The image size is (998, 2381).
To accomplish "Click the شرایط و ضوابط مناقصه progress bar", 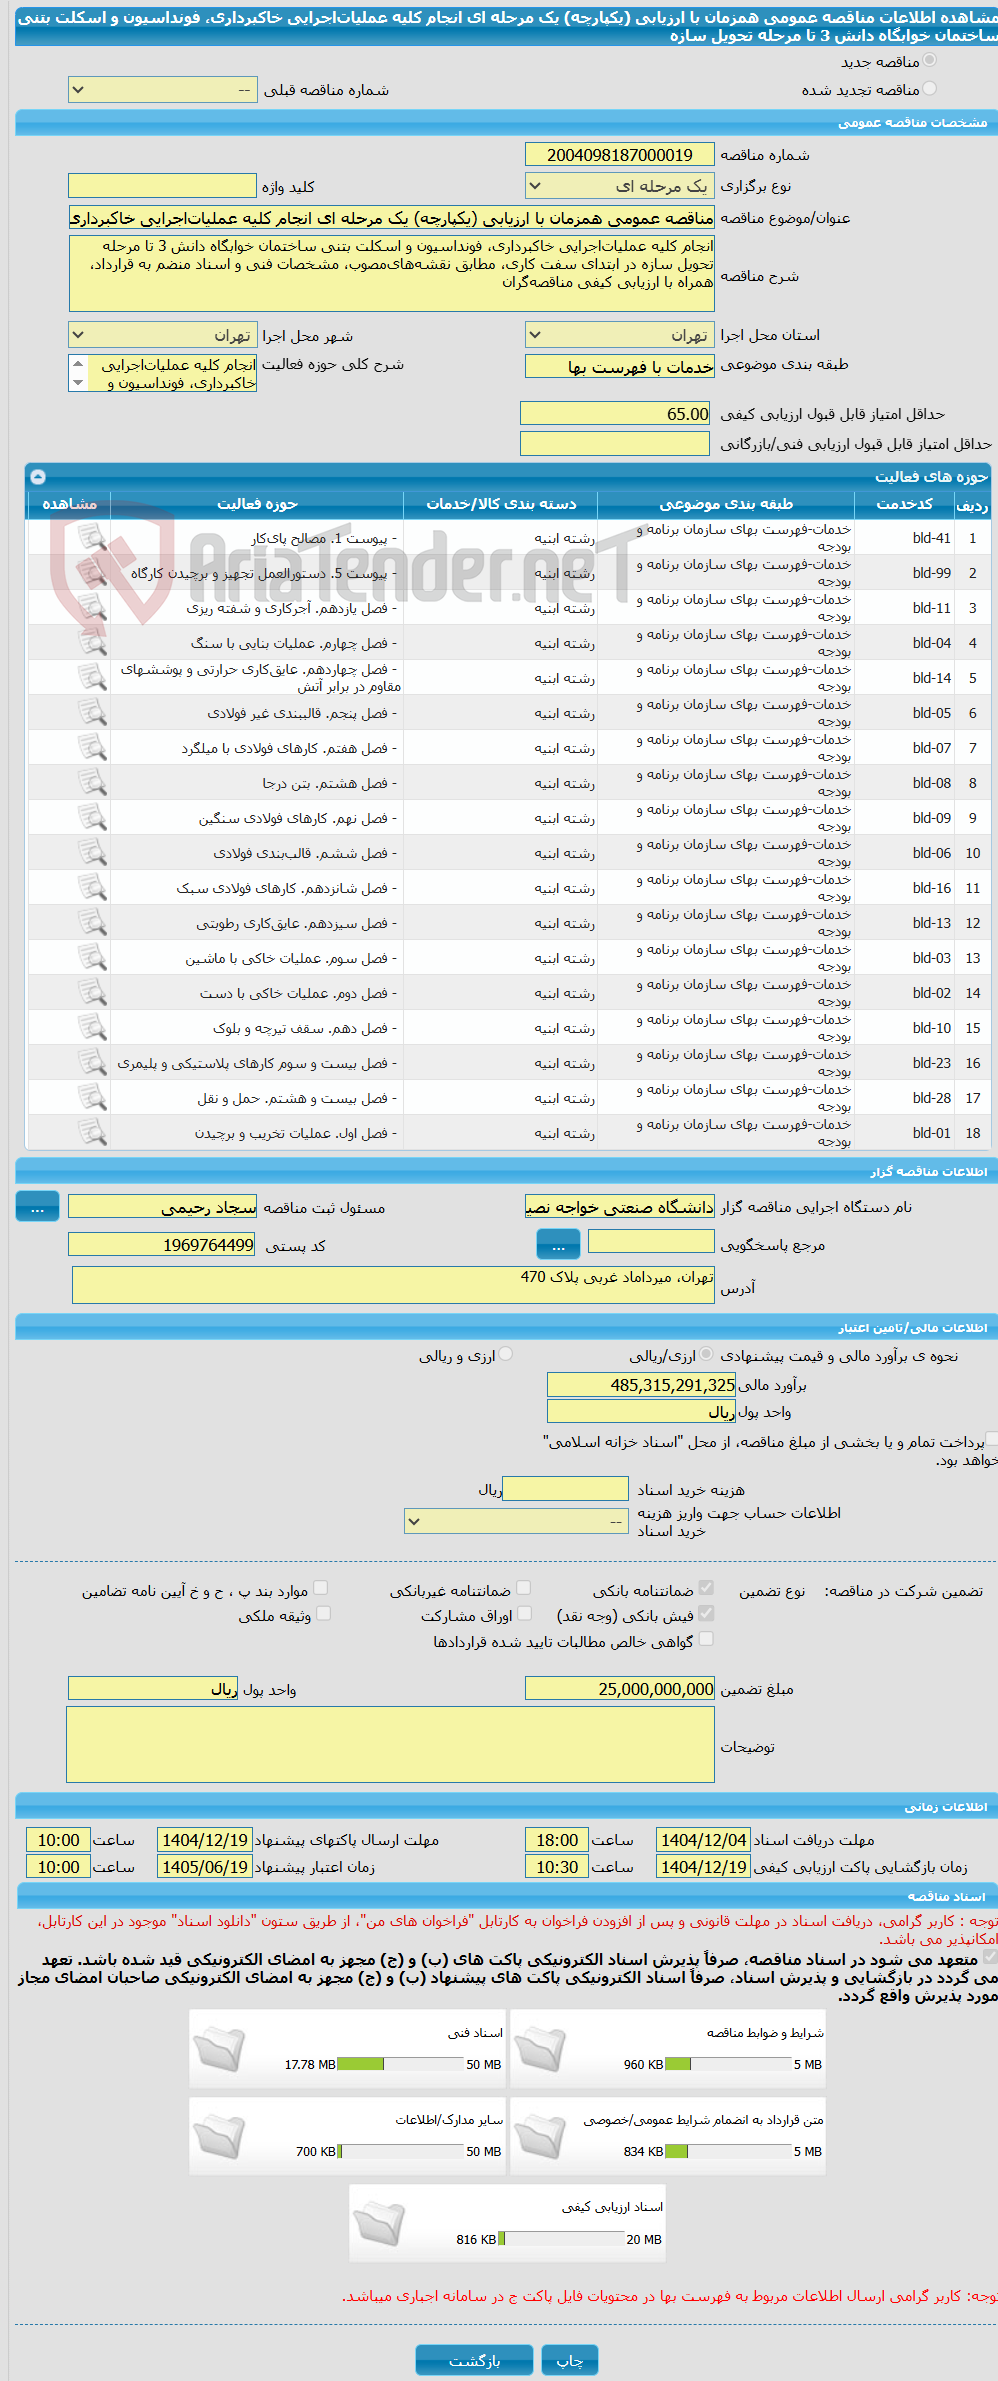I will pyautogui.click(x=729, y=2064).
